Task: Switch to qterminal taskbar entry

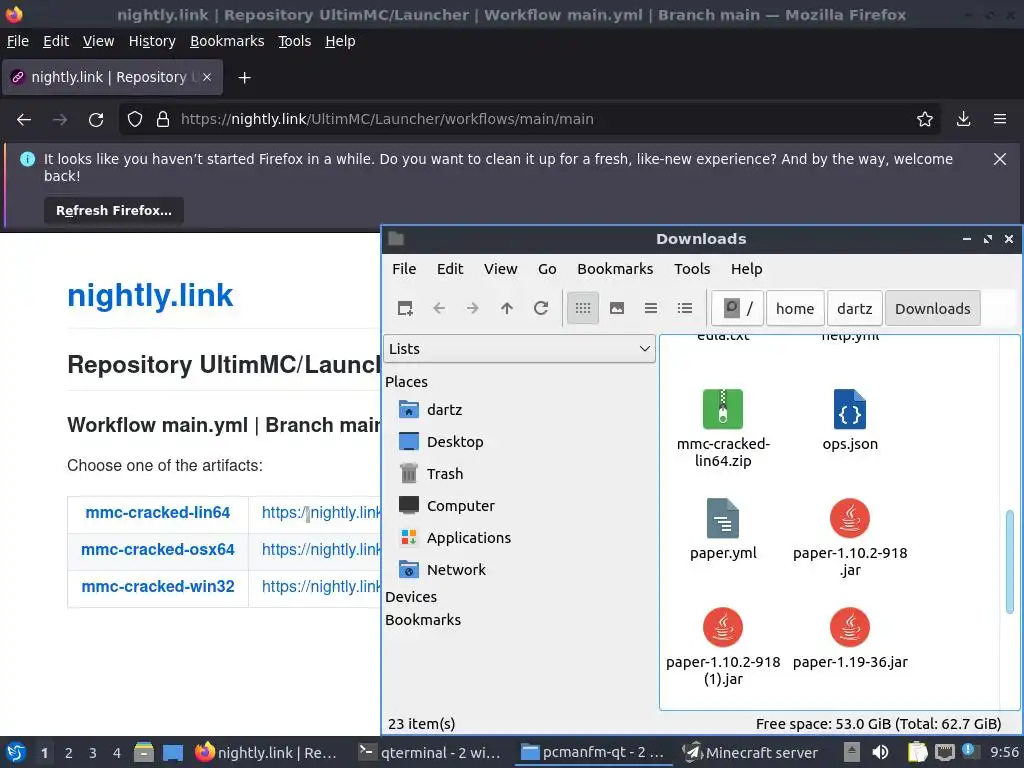Action: pos(430,753)
